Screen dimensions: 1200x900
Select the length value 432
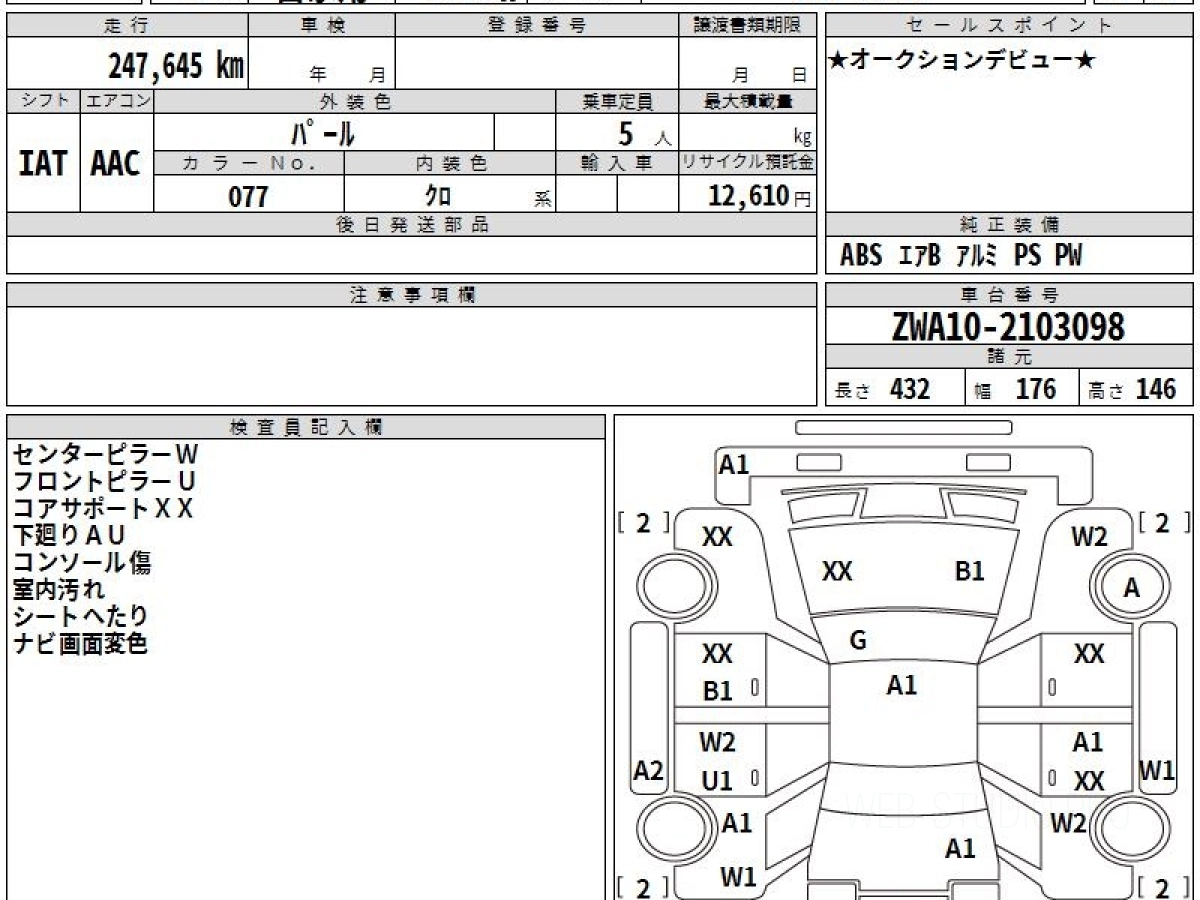point(909,389)
